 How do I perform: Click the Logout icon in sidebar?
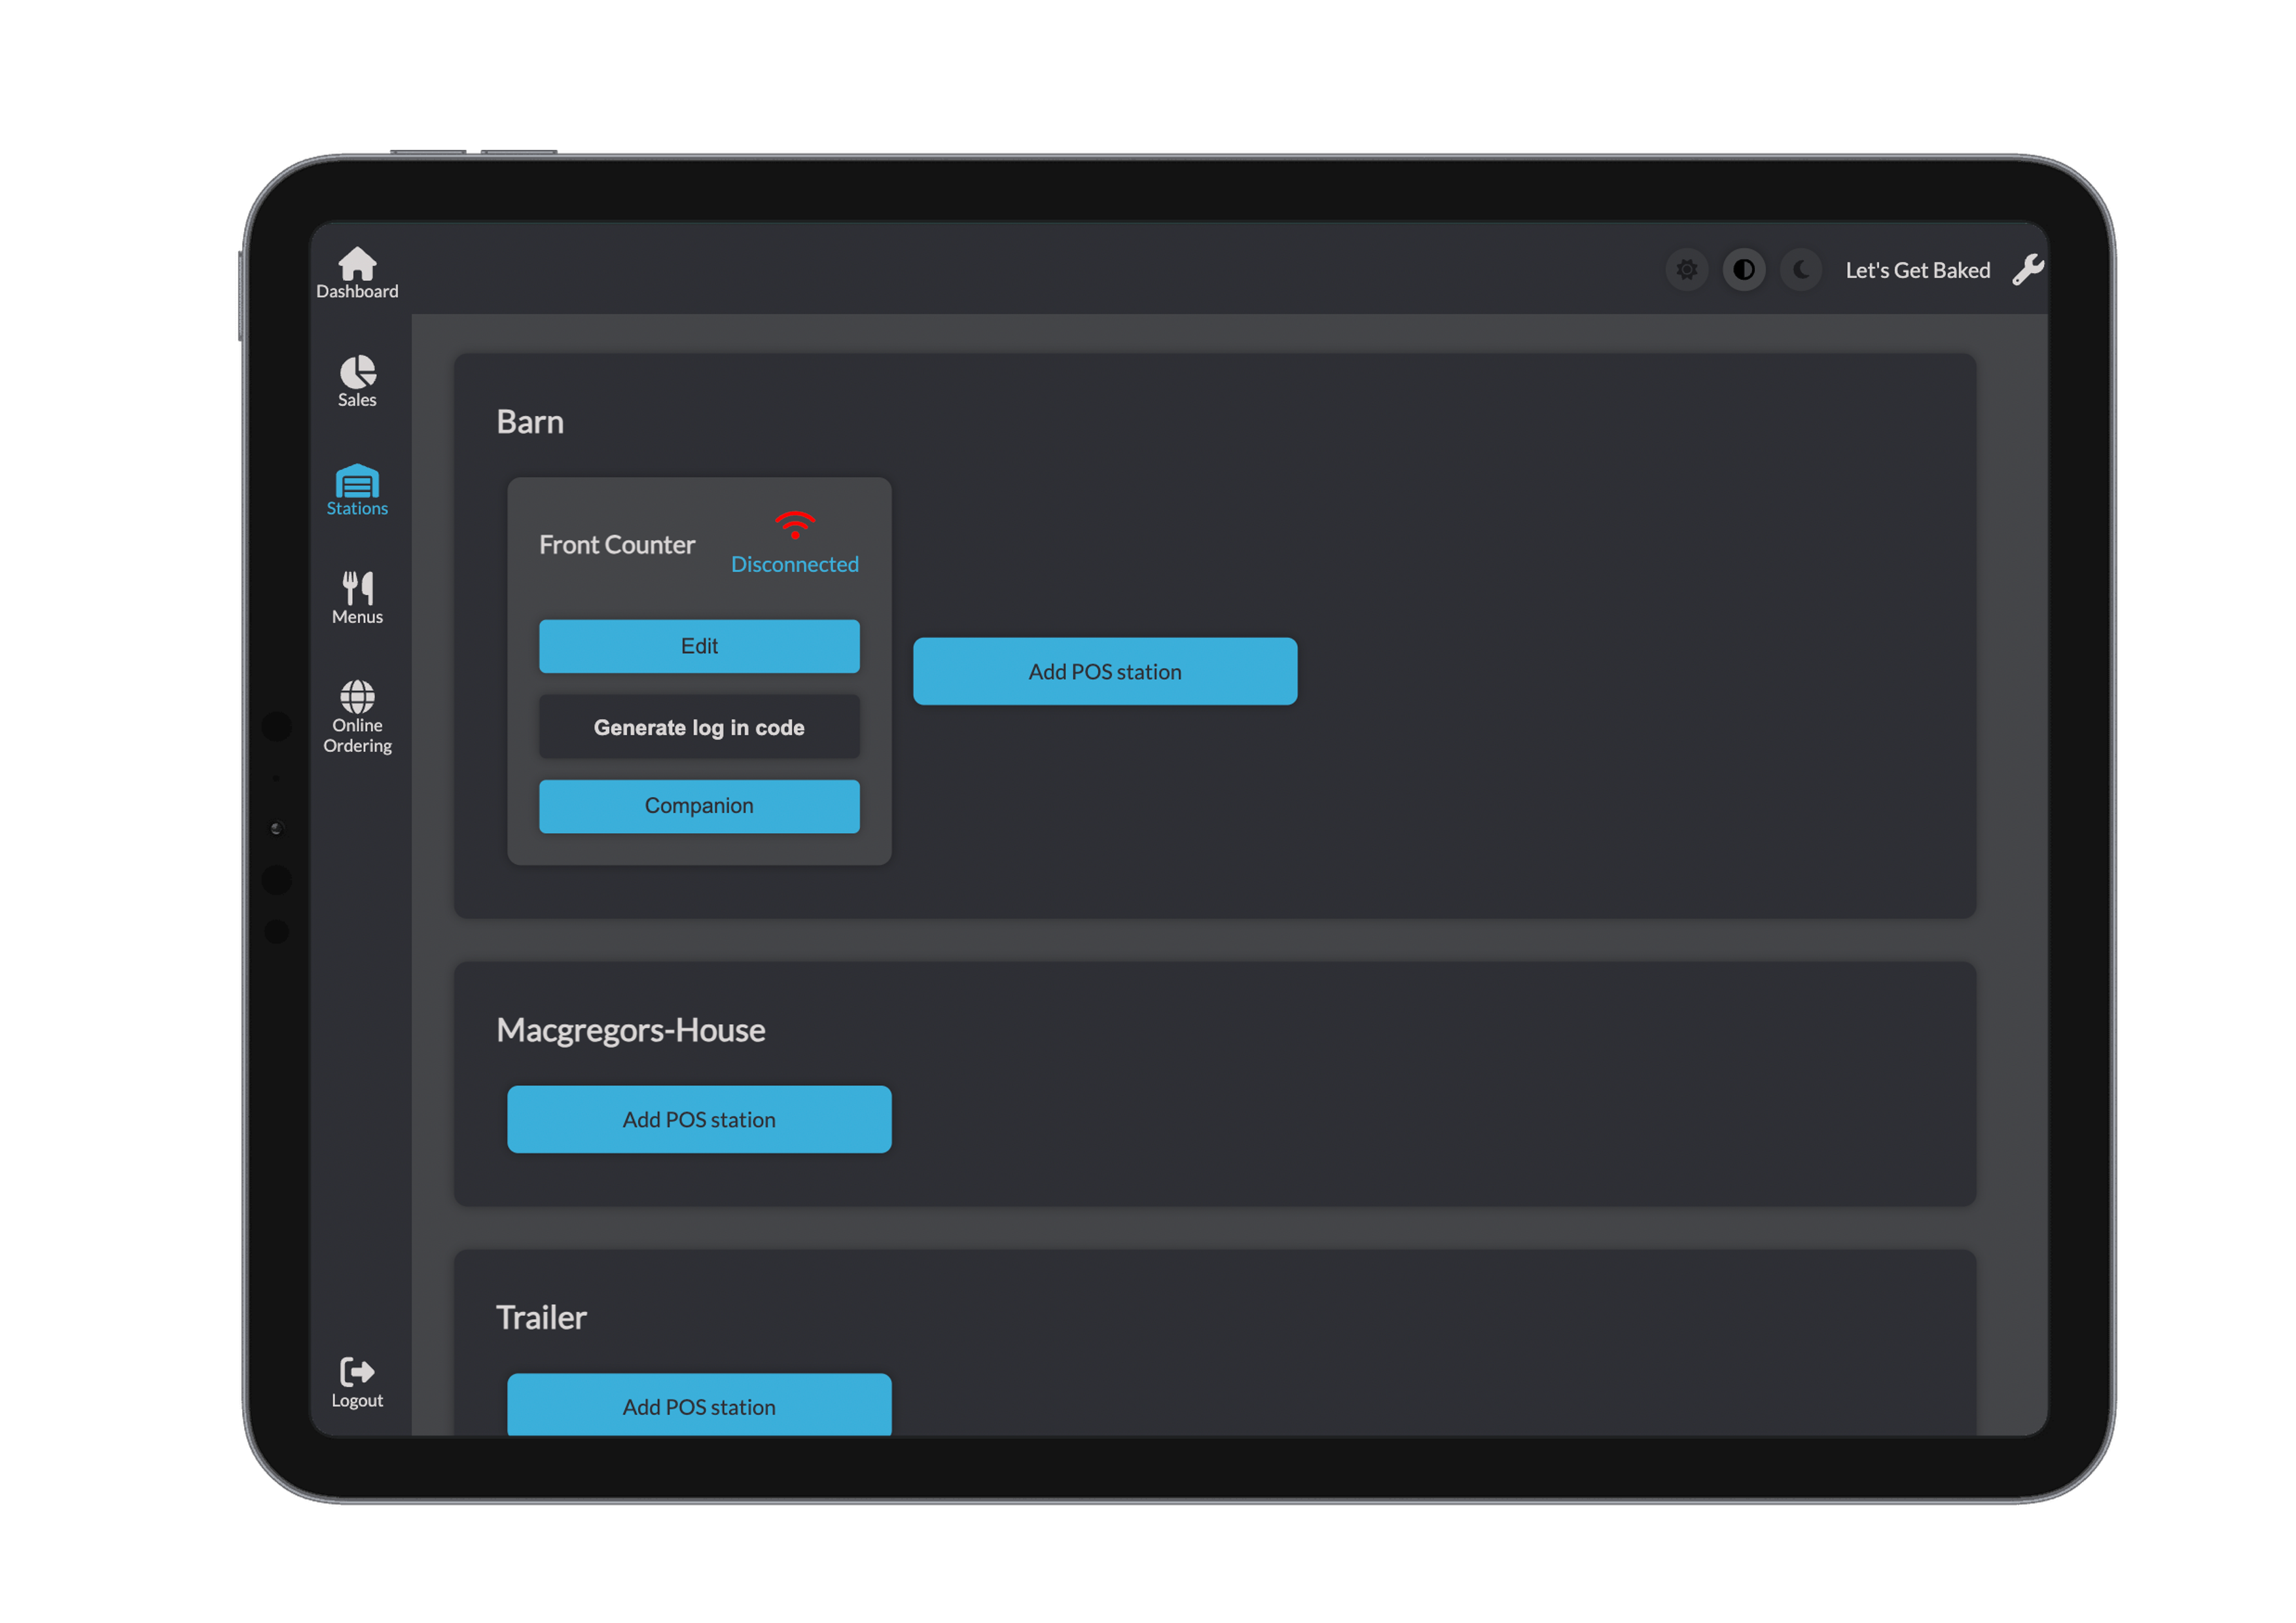tap(356, 1381)
